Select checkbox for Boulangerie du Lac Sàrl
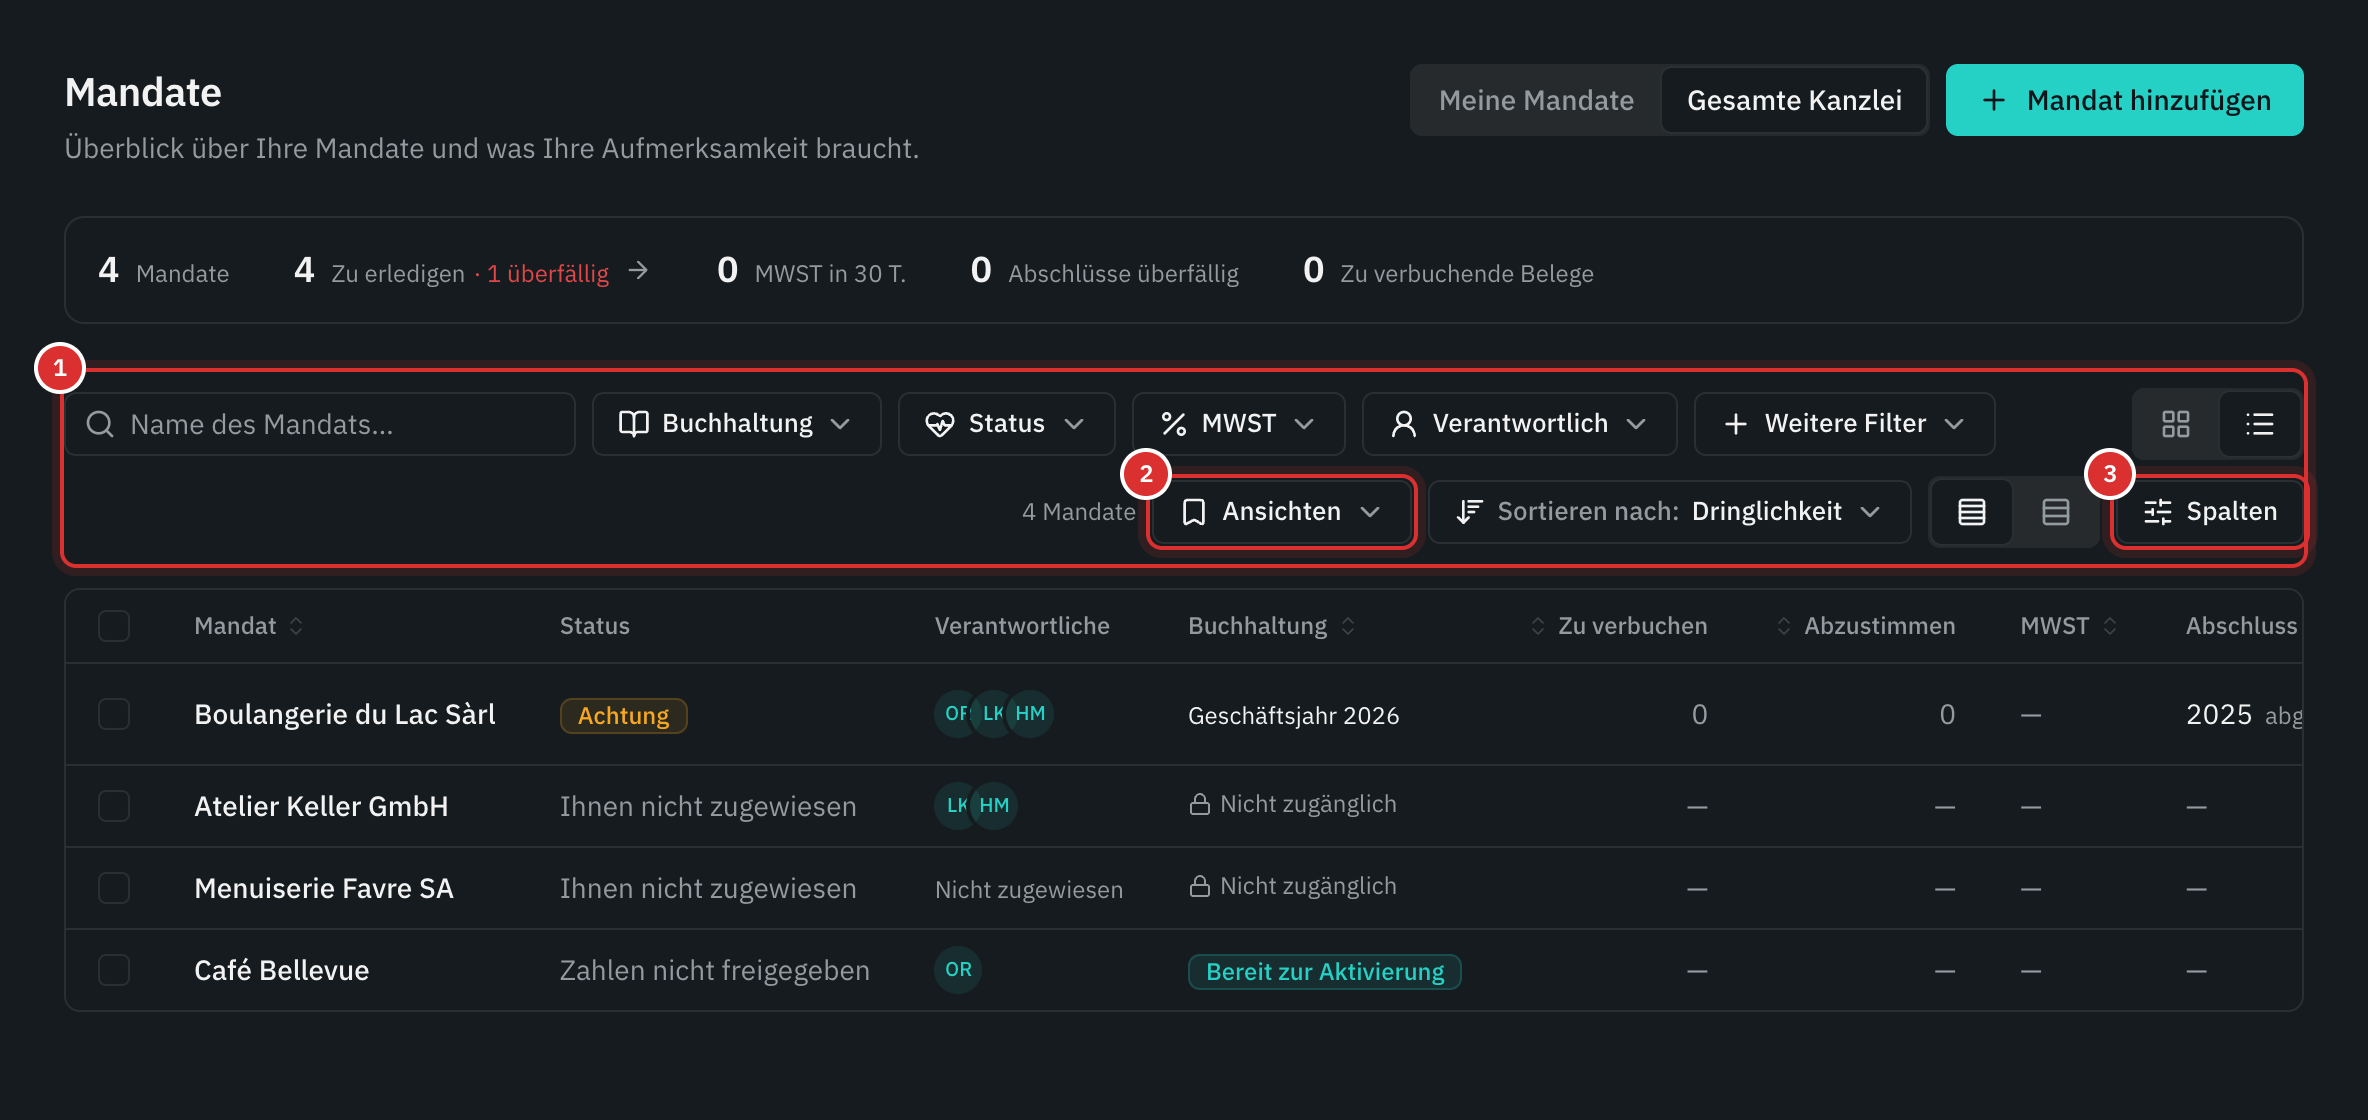This screenshot has height=1120, width=2368. [114, 714]
